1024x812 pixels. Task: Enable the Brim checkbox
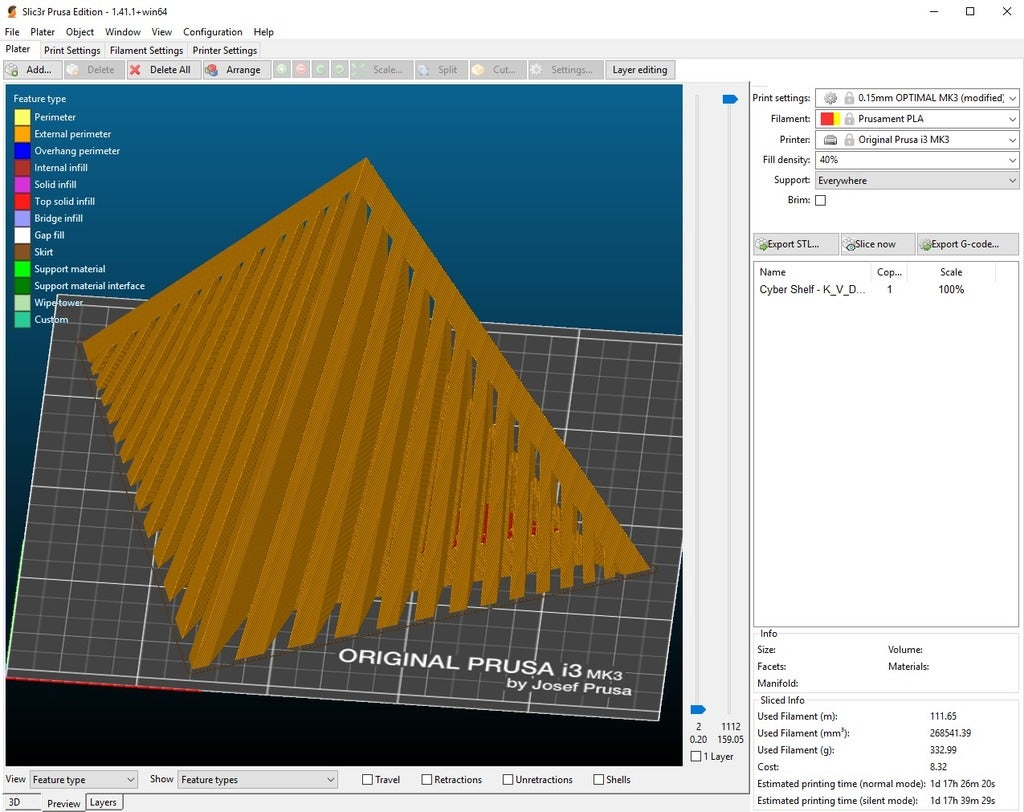(x=820, y=201)
